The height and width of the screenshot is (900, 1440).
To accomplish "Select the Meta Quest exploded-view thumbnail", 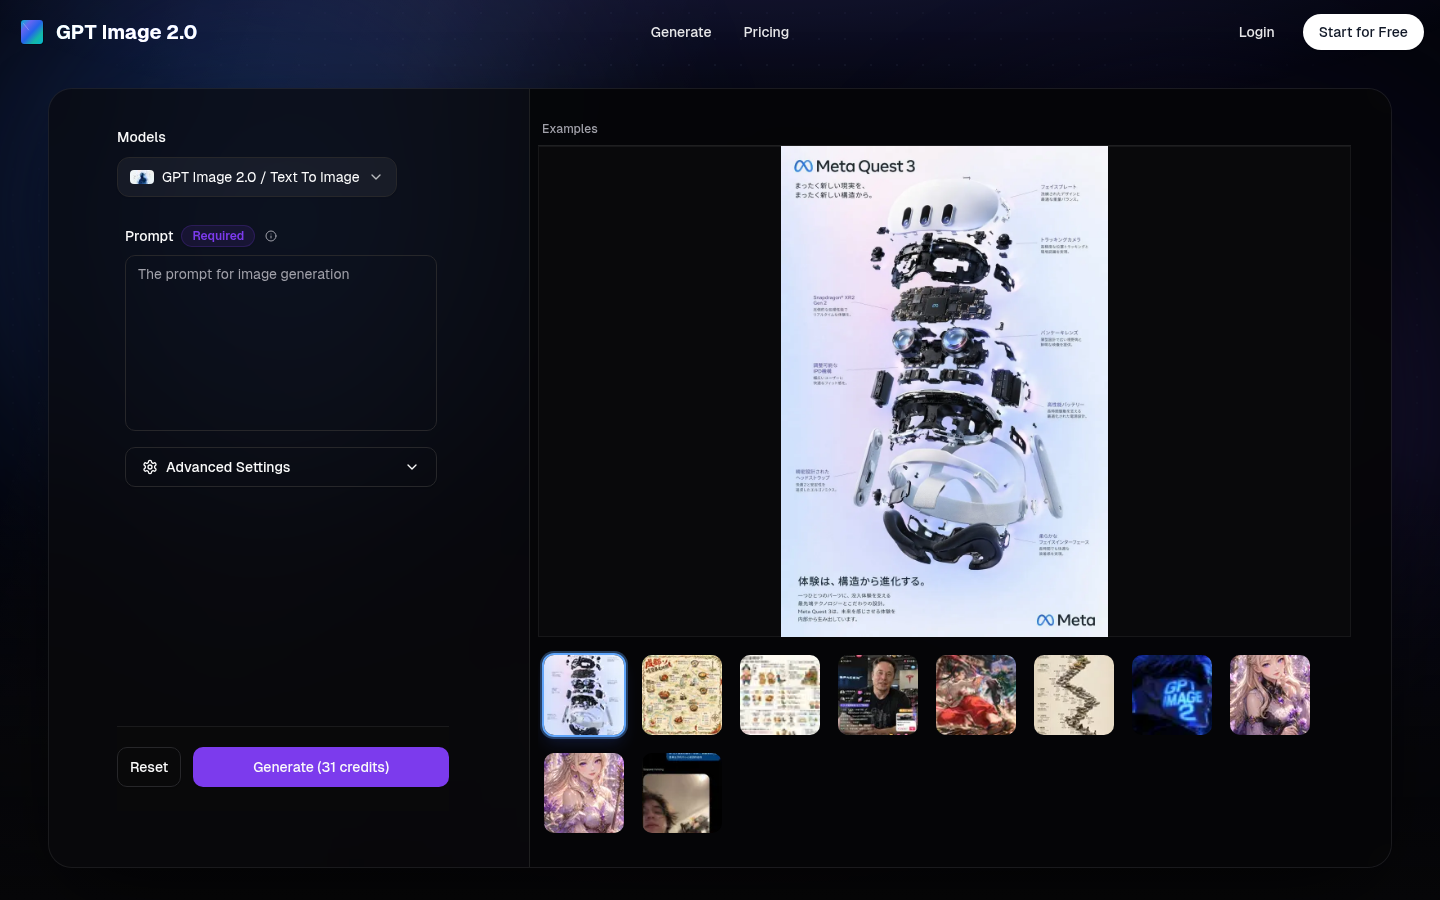I will (x=584, y=695).
